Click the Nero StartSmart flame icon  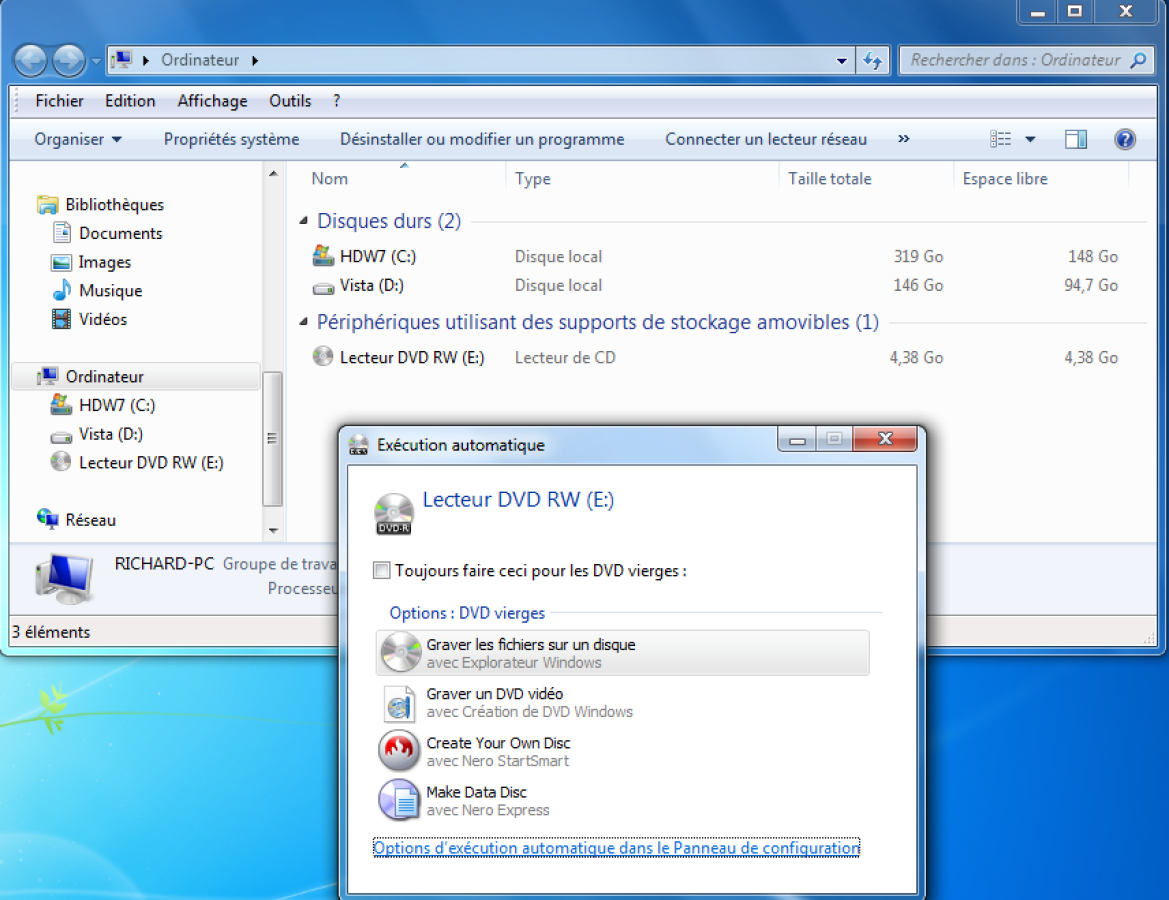pyautogui.click(x=399, y=751)
